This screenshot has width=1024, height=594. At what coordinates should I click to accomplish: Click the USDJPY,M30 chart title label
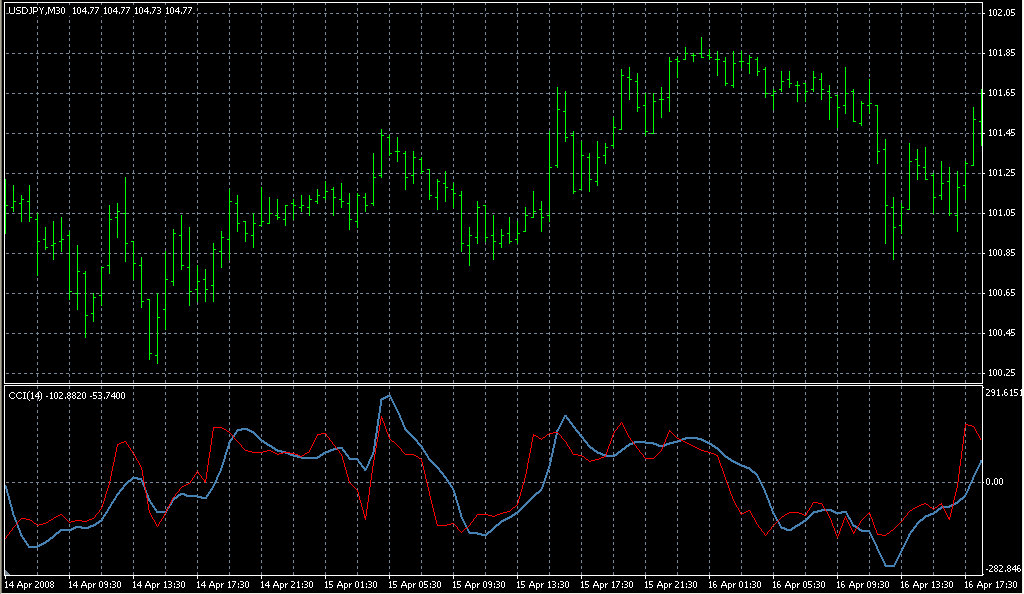click(36, 10)
